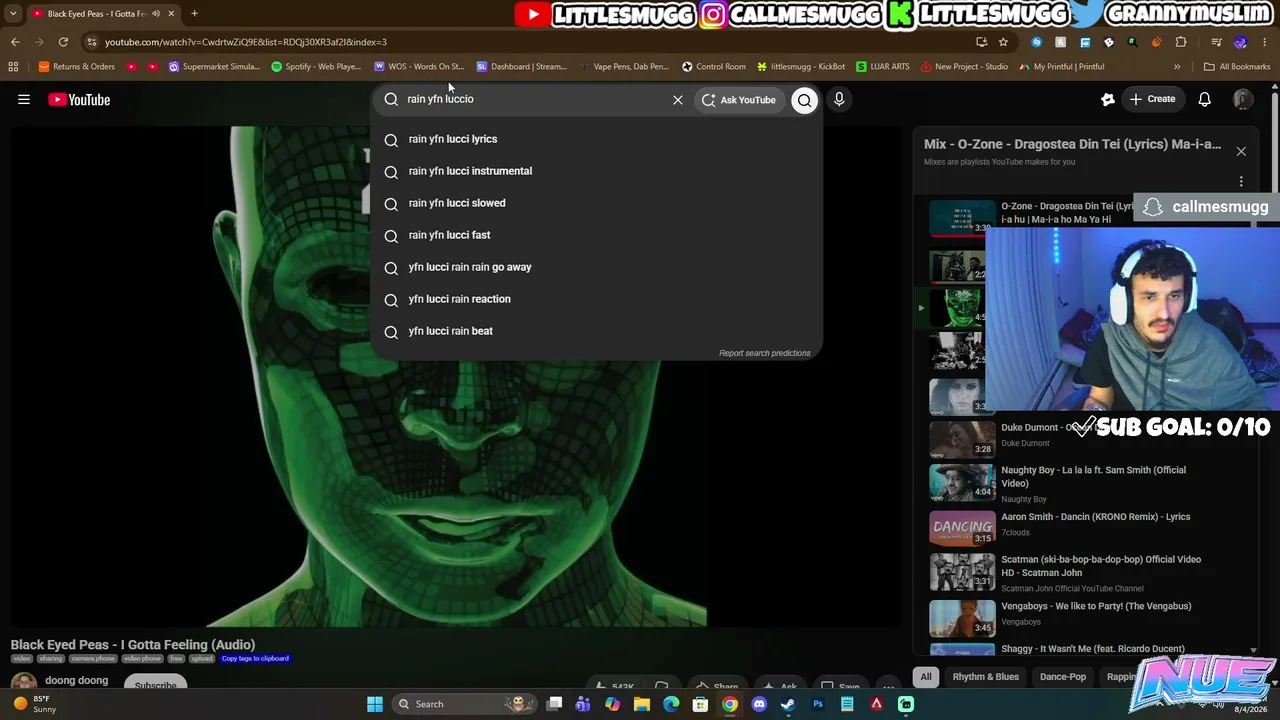Open the weather widget showing 85°F Sunny
Image resolution: width=1280 pixels, height=720 pixels.
(34, 704)
